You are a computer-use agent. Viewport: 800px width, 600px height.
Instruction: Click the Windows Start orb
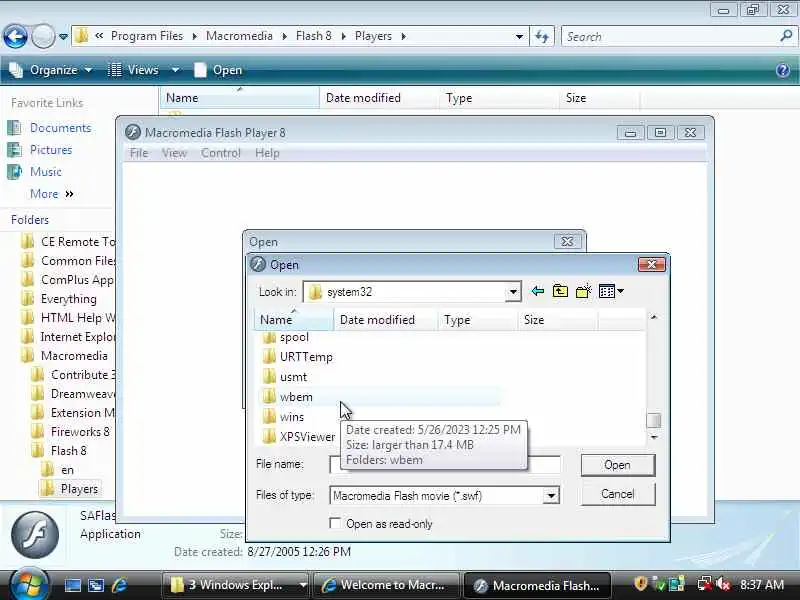29,585
